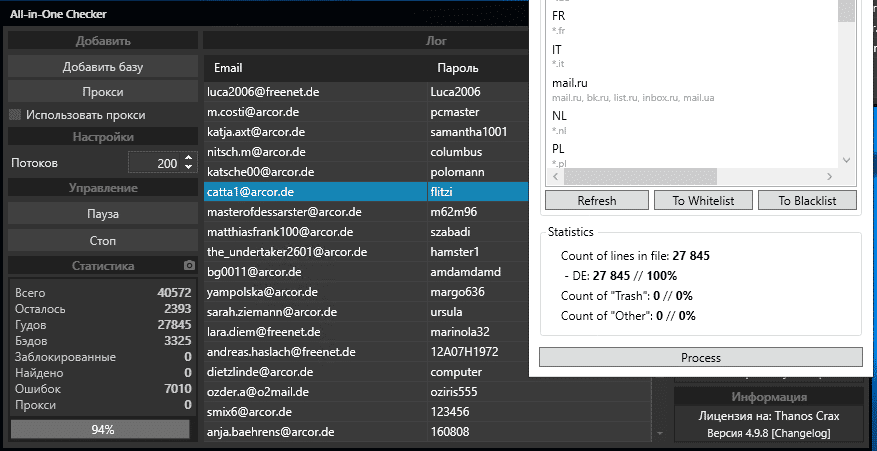The width and height of the screenshot is (877, 451).
Task: Increase Потоков value with up arrow
Action: pyautogui.click(x=188, y=157)
